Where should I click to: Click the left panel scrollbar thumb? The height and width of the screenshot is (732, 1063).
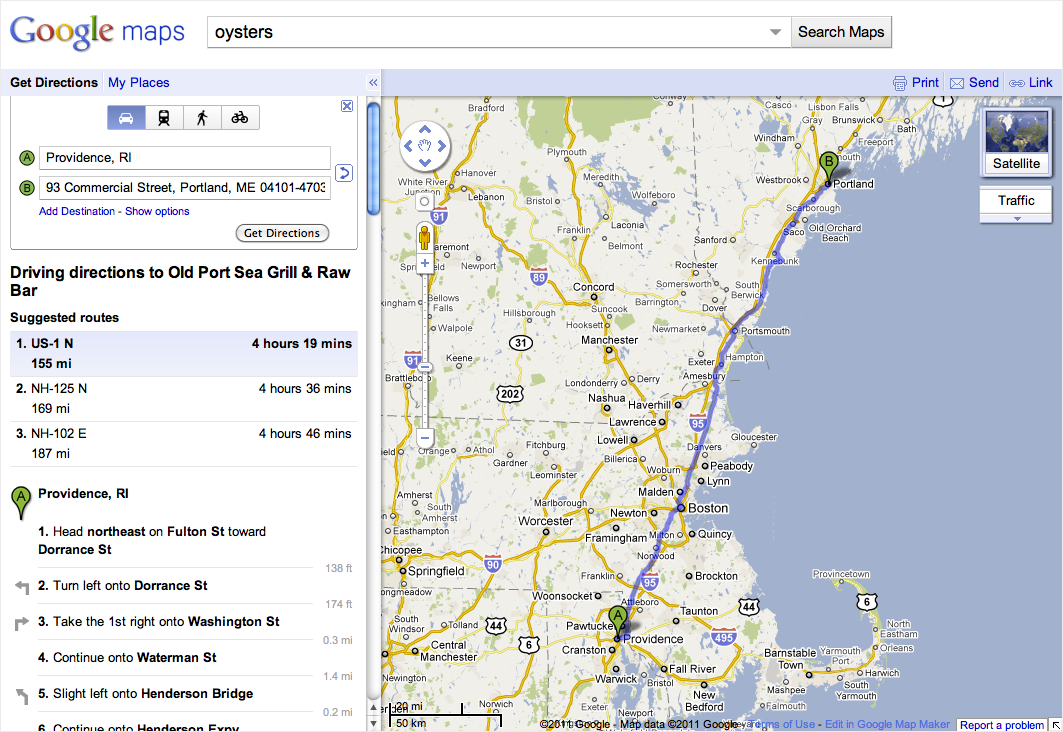373,158
